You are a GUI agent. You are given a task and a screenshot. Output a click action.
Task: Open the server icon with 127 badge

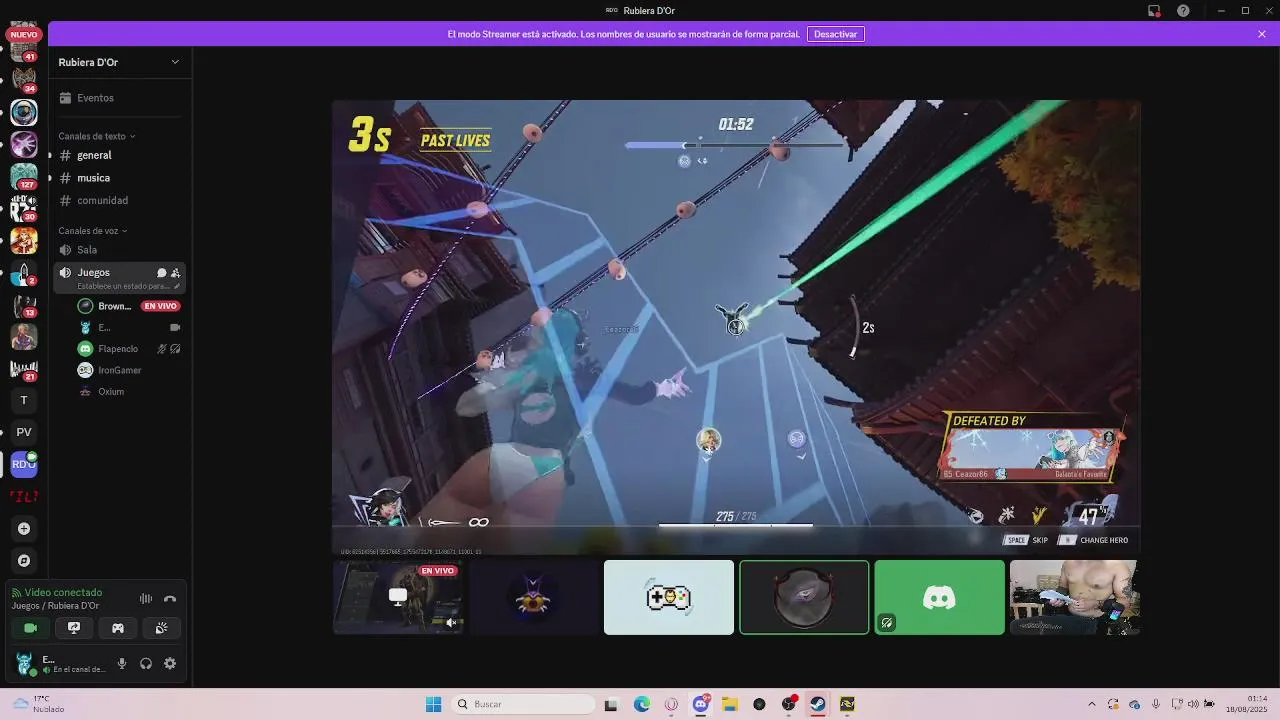[24, 176]
